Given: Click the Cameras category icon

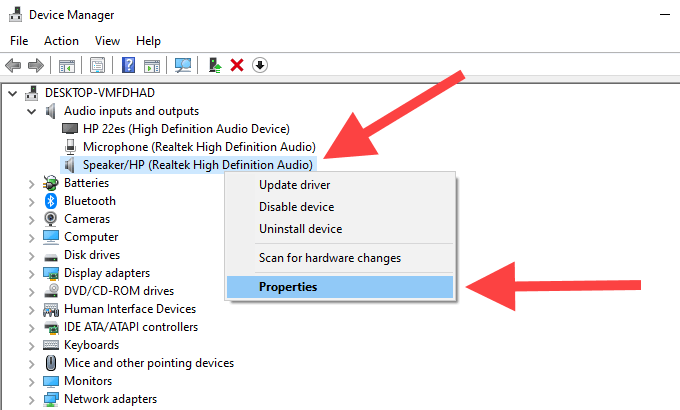Looking at the screenshot, I should pos(52,219).
